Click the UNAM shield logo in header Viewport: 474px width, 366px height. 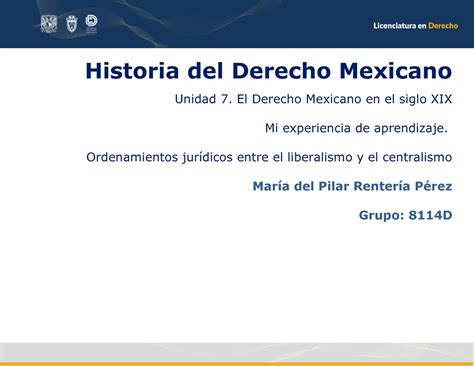click(49, 24)
